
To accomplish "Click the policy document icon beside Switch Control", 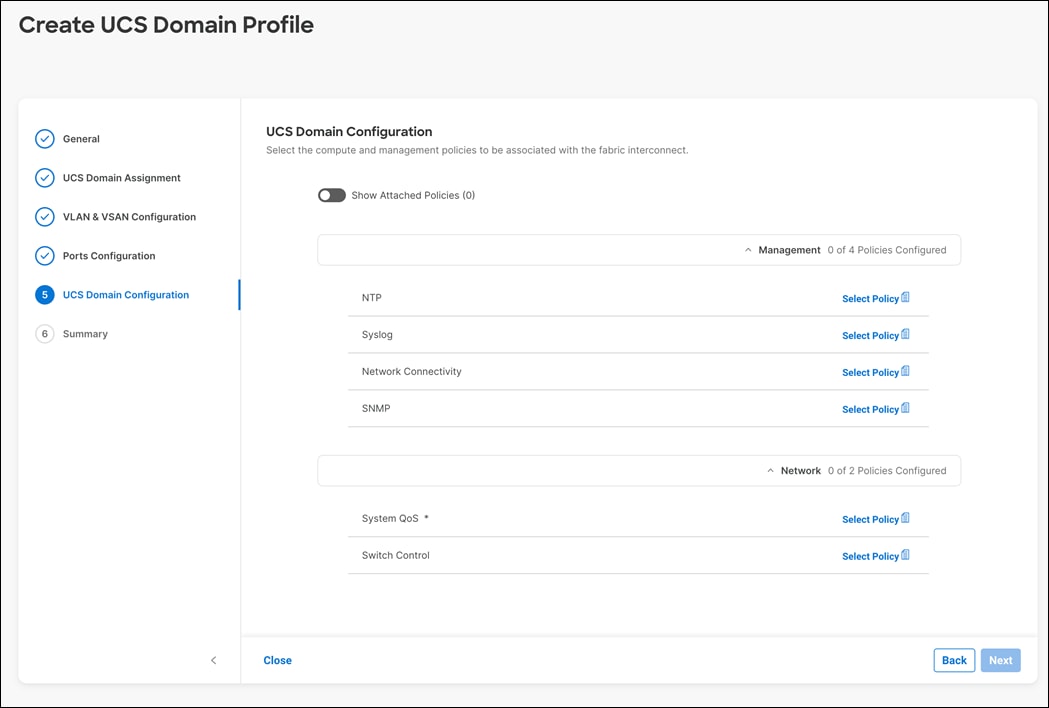I will coord(906,554).
